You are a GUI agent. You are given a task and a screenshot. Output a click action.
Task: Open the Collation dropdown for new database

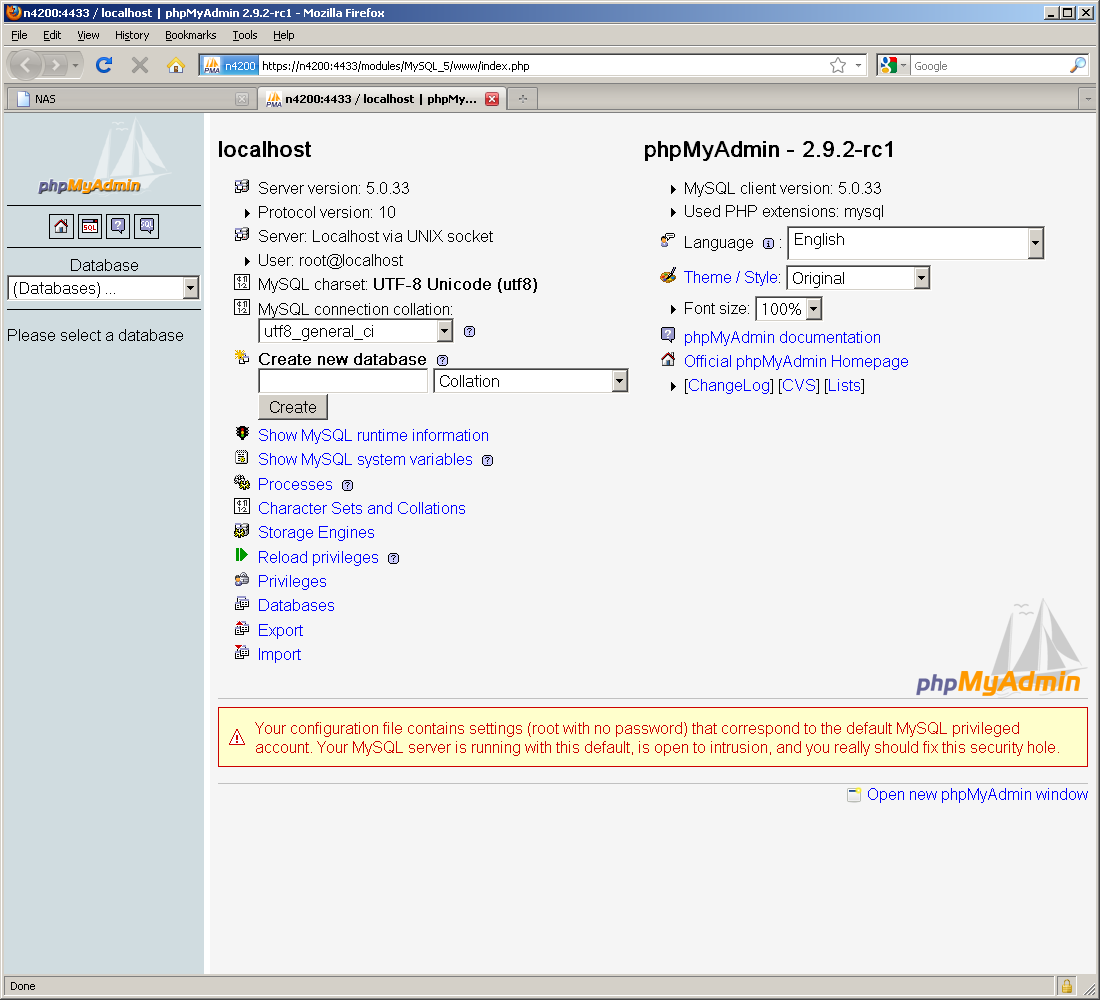pos(530,381)
